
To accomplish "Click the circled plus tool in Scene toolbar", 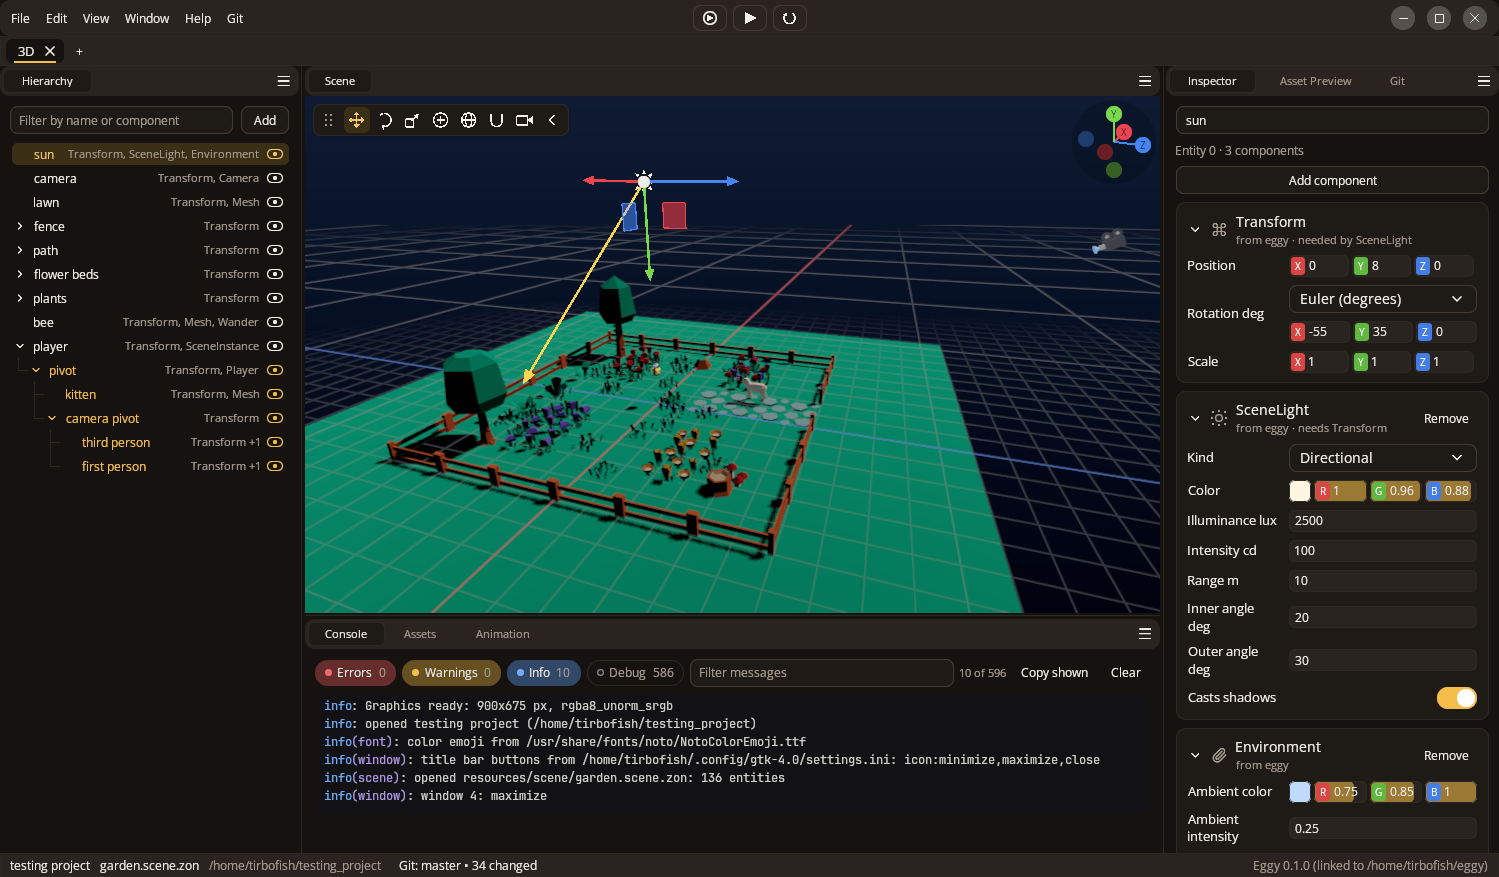I will pyautogui.click(x=440, y=120).
